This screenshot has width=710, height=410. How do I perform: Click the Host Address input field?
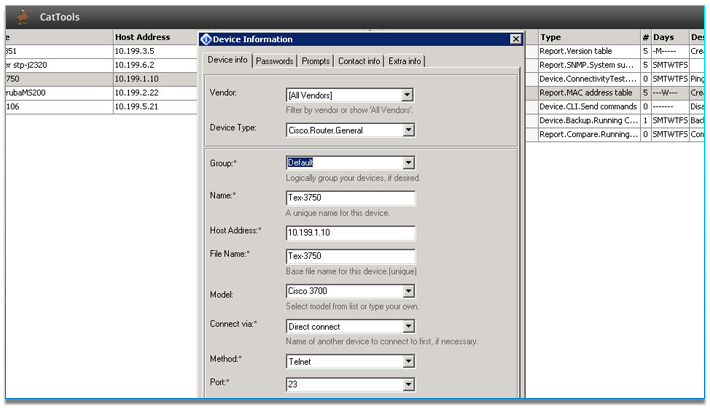click(x=350, y=233)
